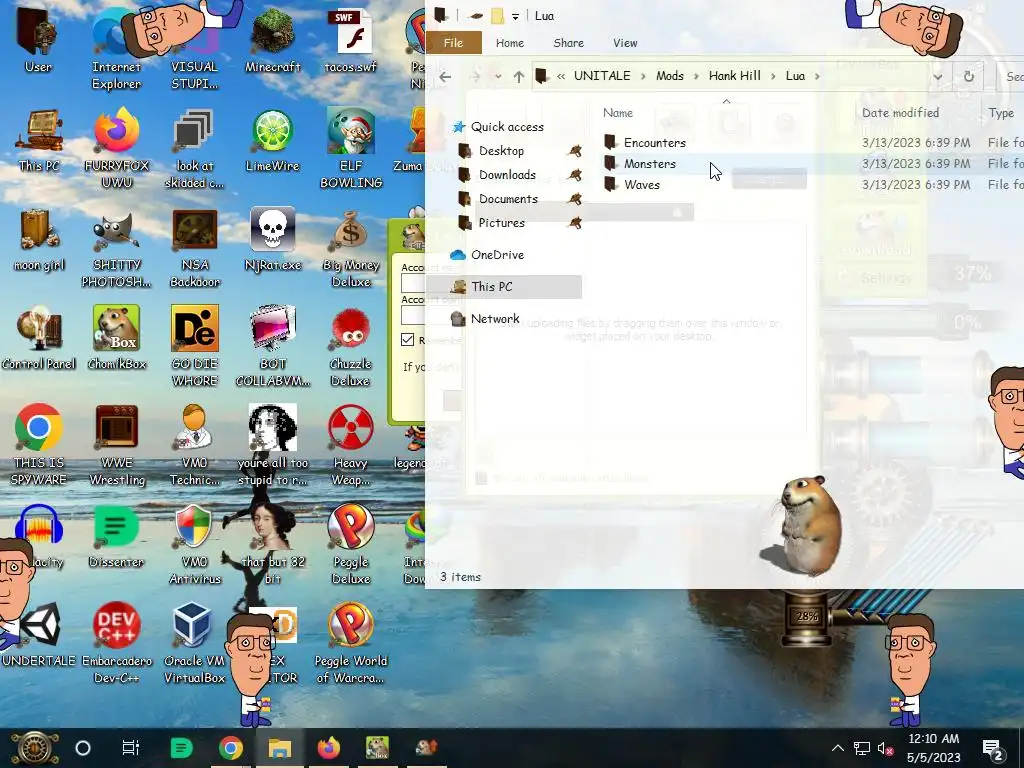
Task: Launch Internet Explorer desktop shortcut
Action: pyautogui.click(x=116, y=49)
